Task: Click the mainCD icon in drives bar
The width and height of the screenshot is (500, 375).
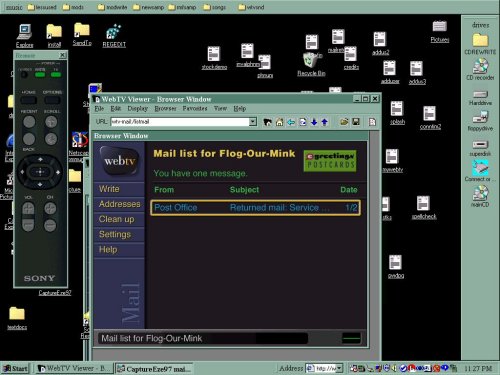Action: 480,196
